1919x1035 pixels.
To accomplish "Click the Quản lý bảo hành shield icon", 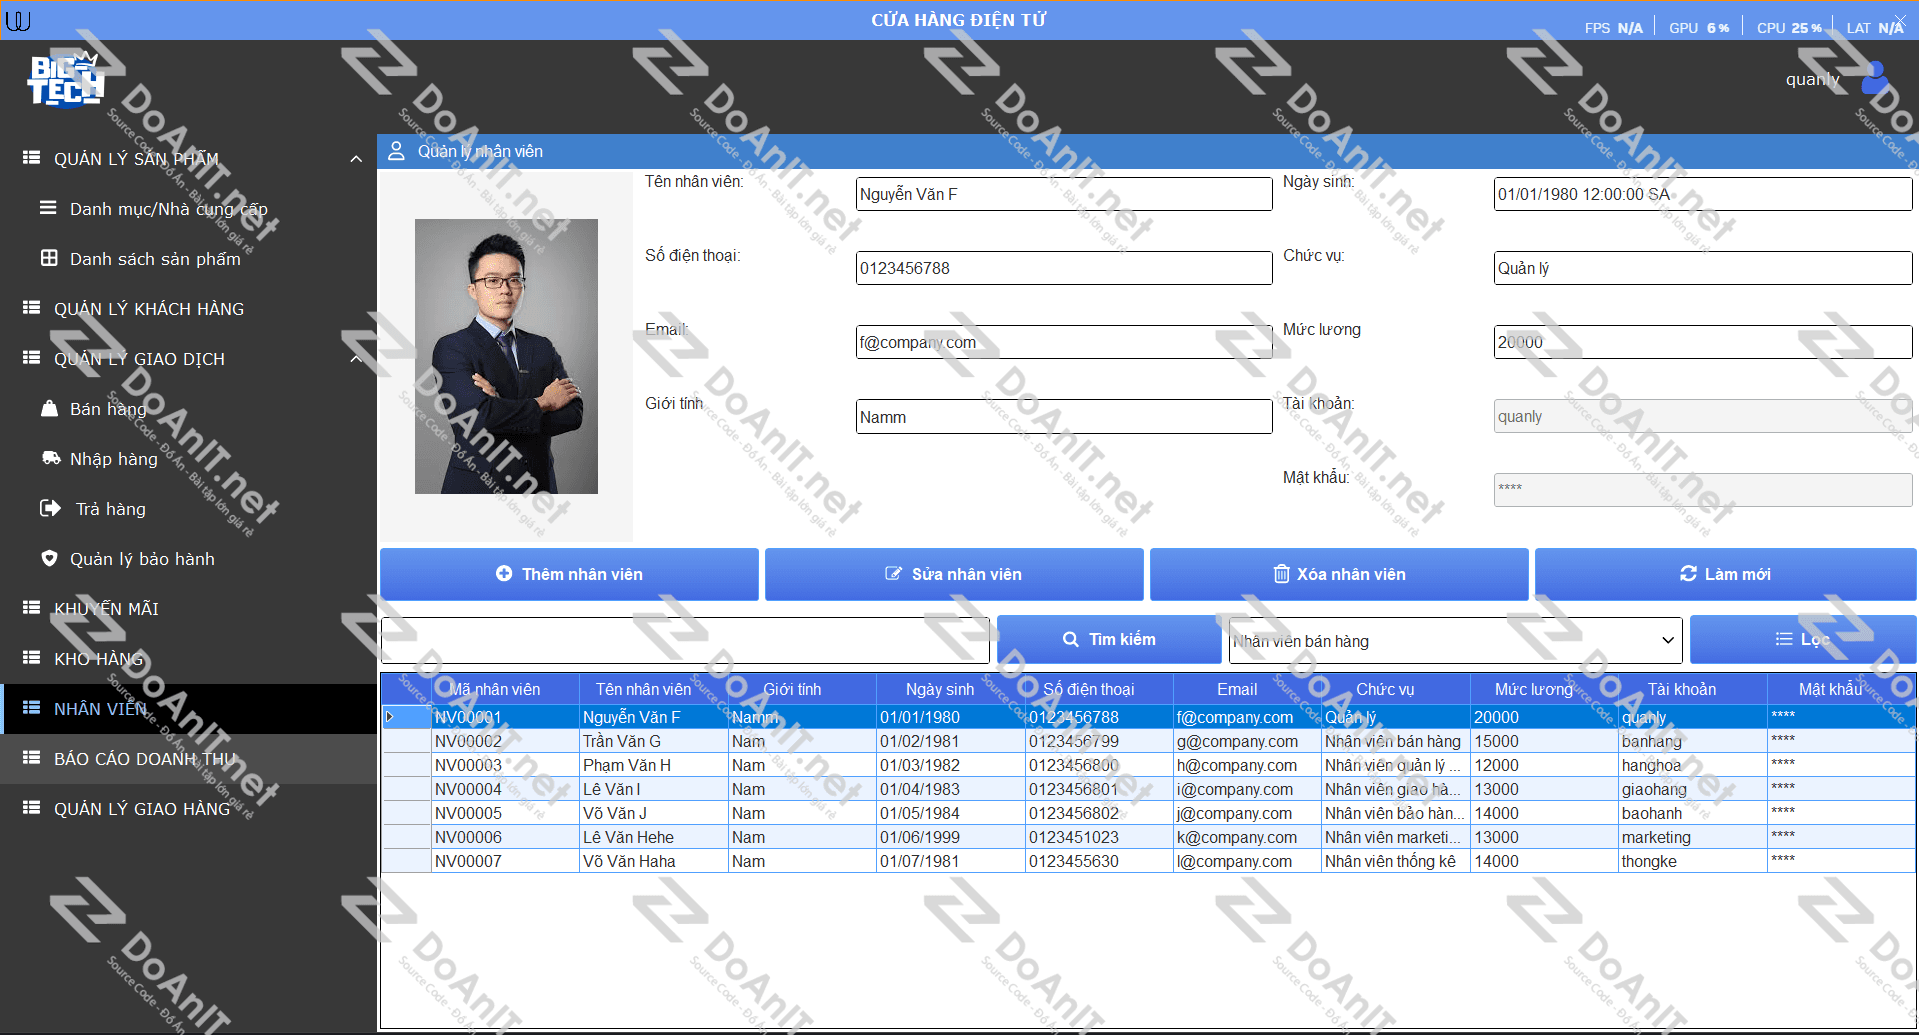I will (49, 558).
